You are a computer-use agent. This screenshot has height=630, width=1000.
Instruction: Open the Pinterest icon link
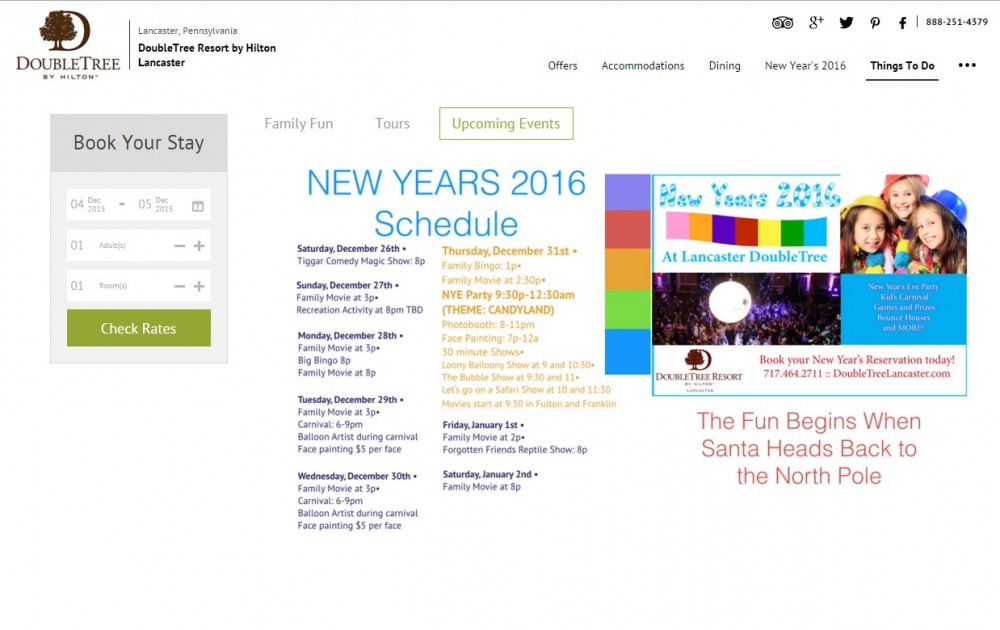pos(875,23)
